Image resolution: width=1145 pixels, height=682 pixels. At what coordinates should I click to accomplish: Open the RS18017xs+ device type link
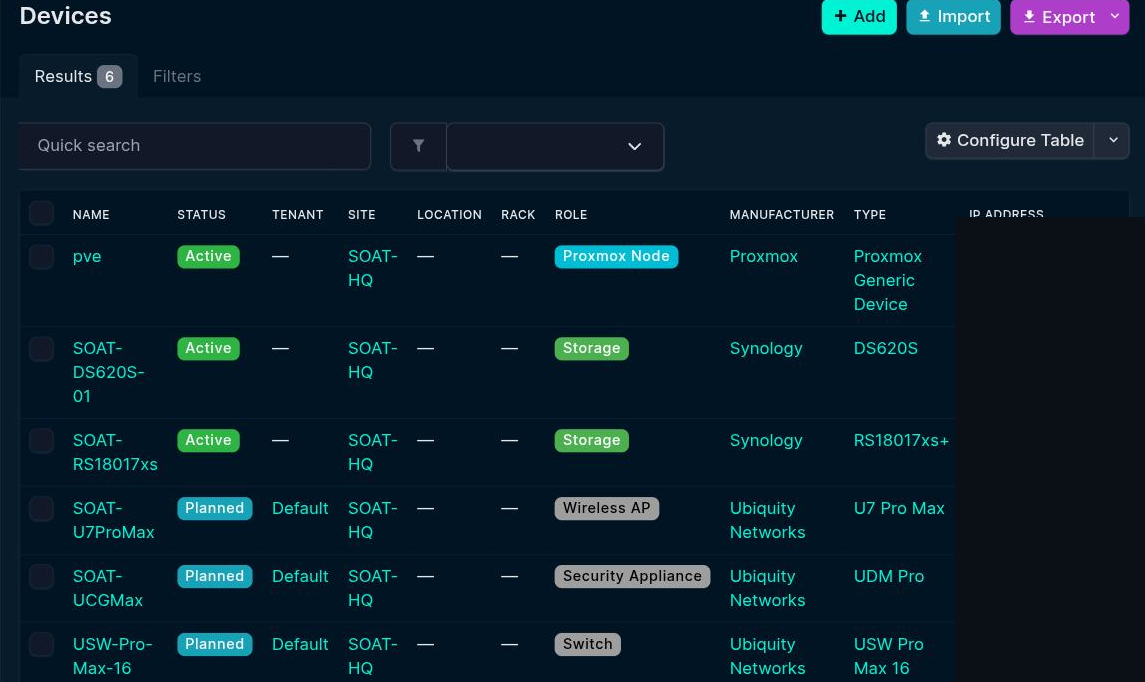point(901,440)
